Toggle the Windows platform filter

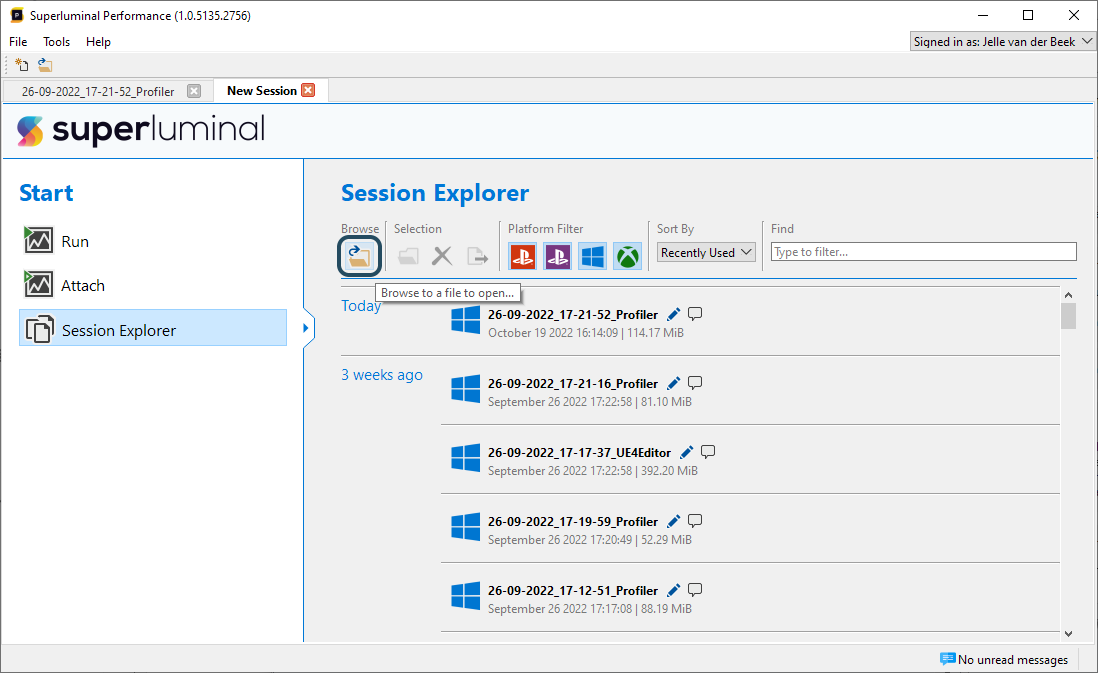(593, 256)
